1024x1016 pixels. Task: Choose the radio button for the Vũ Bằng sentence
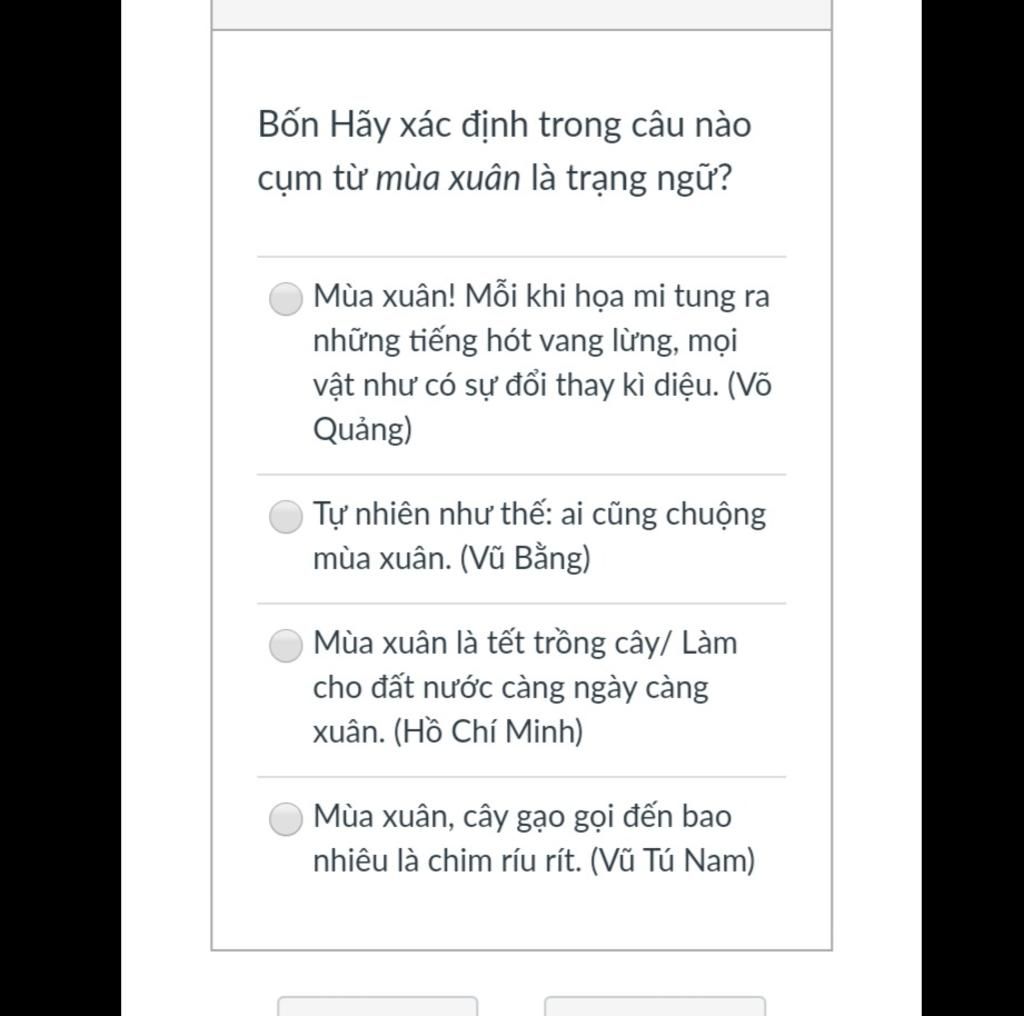click(286, 516)
